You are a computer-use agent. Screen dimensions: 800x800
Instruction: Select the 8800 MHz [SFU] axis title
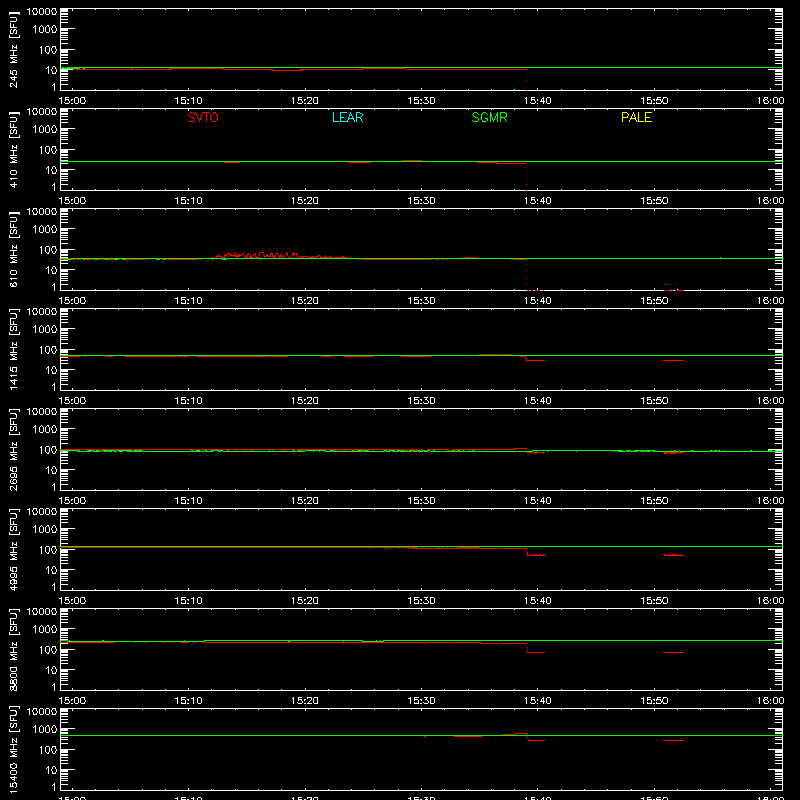coord(13,649)
